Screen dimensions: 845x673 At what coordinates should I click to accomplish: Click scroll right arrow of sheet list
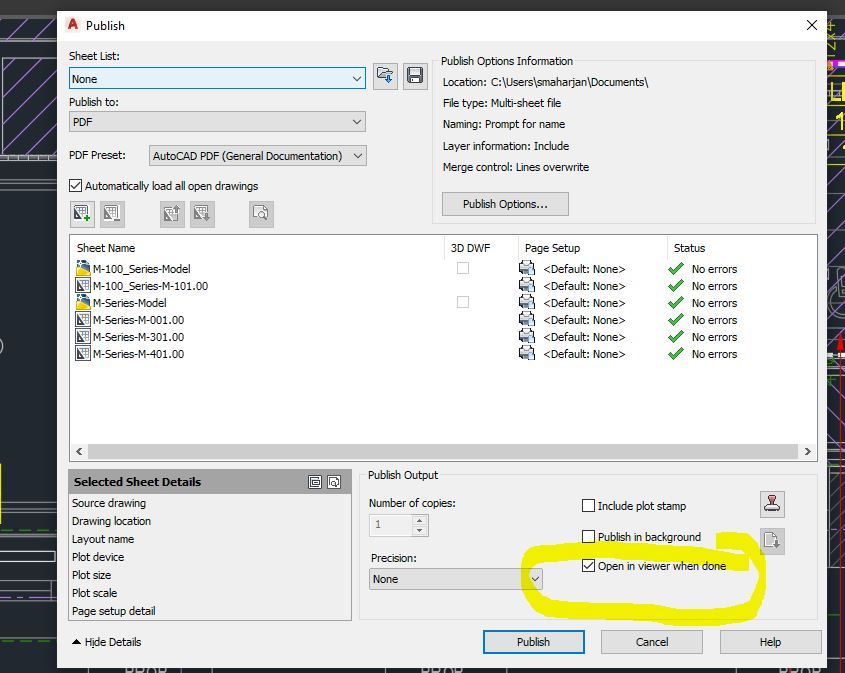coord(807,451)
